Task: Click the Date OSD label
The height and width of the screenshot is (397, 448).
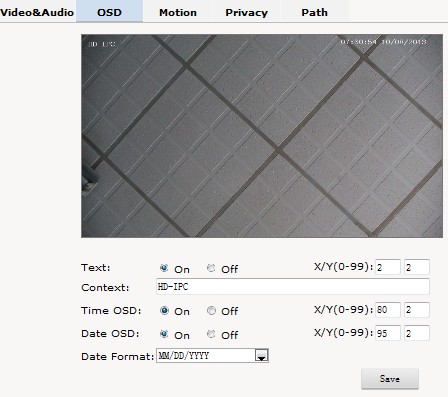Action: tap(110, 333)
